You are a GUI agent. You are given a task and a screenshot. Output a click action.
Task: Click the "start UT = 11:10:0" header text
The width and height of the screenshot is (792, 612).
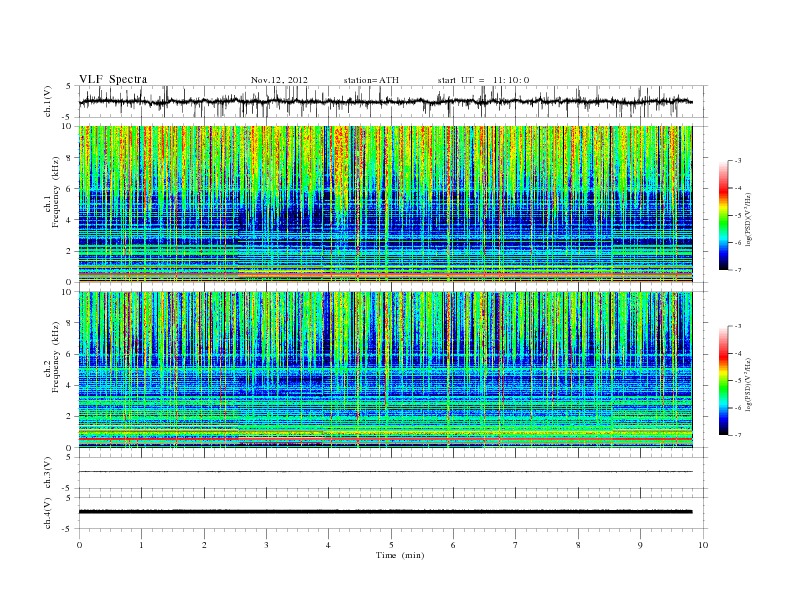pyautogui.click(x=483, y=80)
